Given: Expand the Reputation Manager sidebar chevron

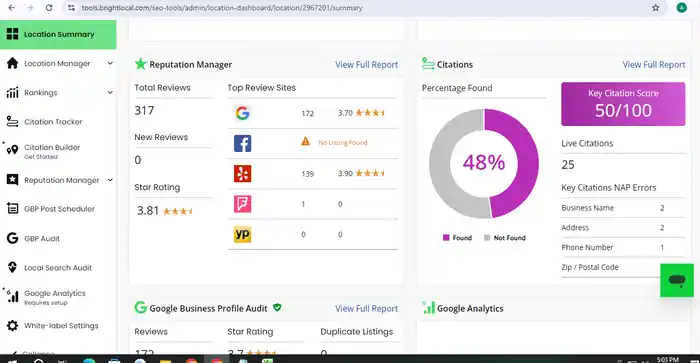Looking at the screenshot, I should coord(110,180).
